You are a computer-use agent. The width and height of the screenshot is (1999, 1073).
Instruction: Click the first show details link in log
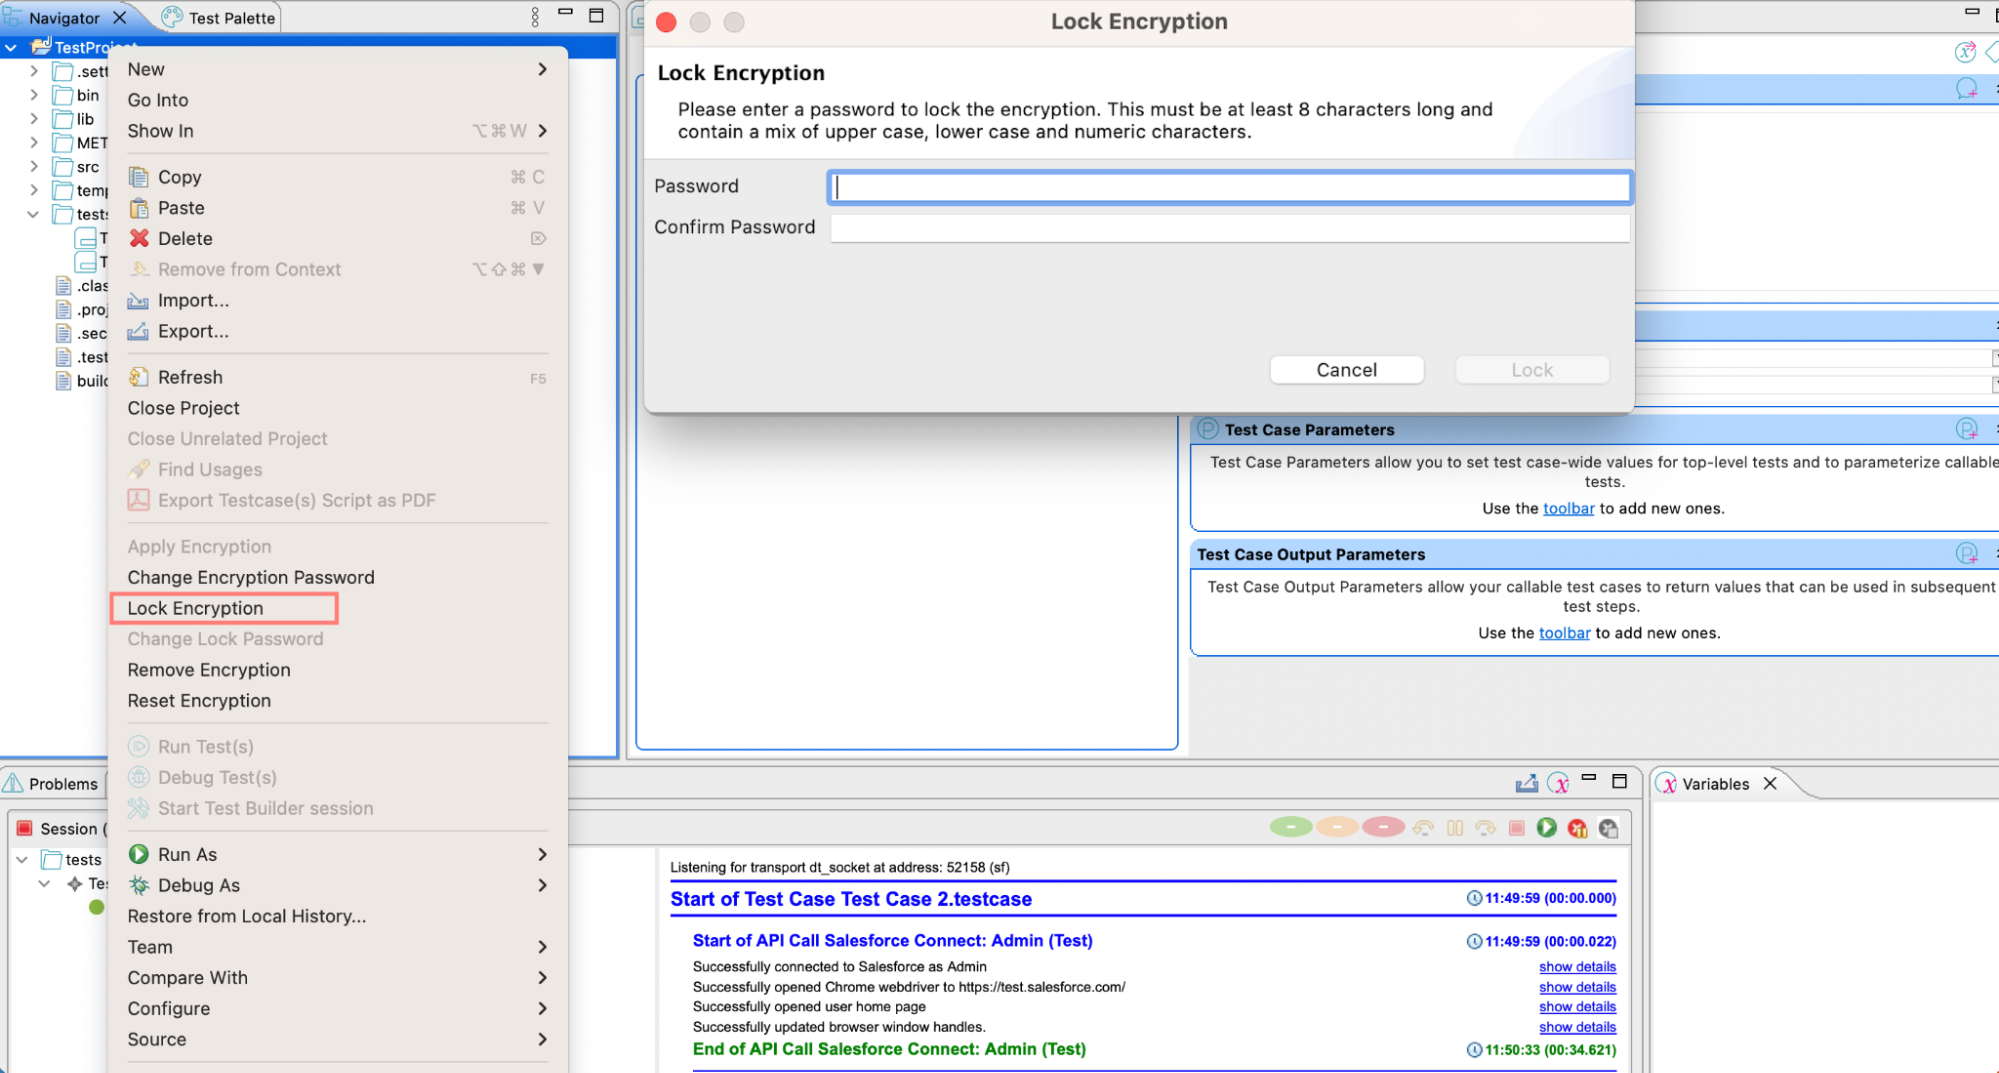[1577, 967]
